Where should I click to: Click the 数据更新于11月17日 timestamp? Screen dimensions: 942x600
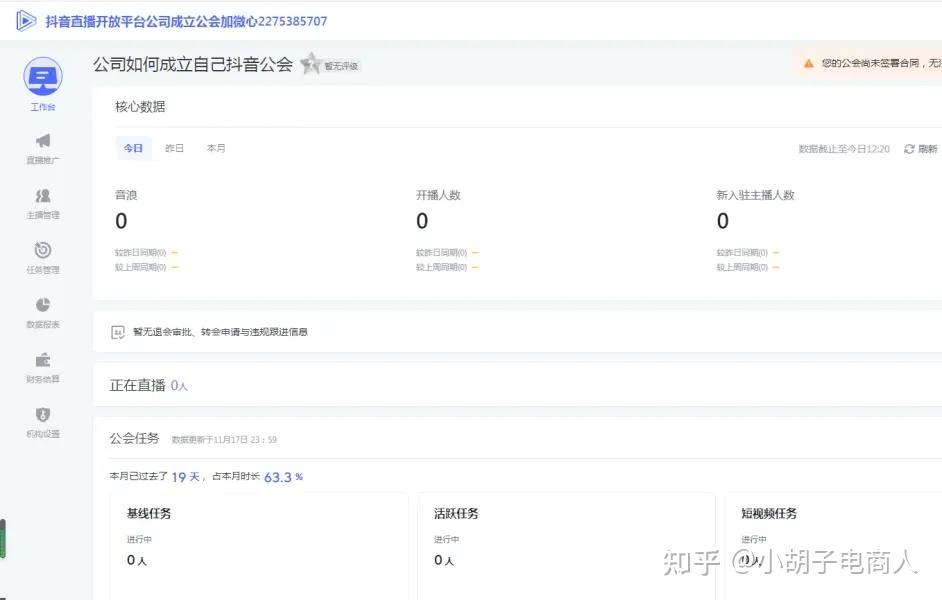[x=225, y=440]
